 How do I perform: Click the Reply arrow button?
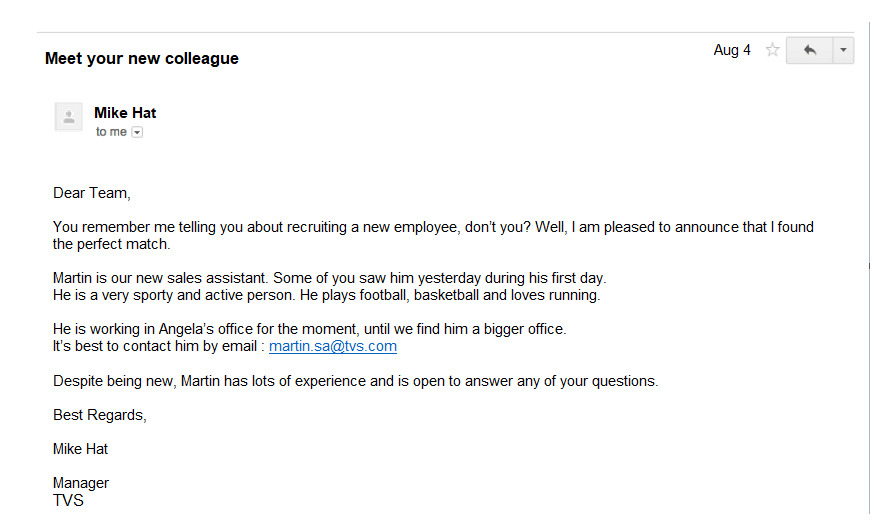pos(809,50)
